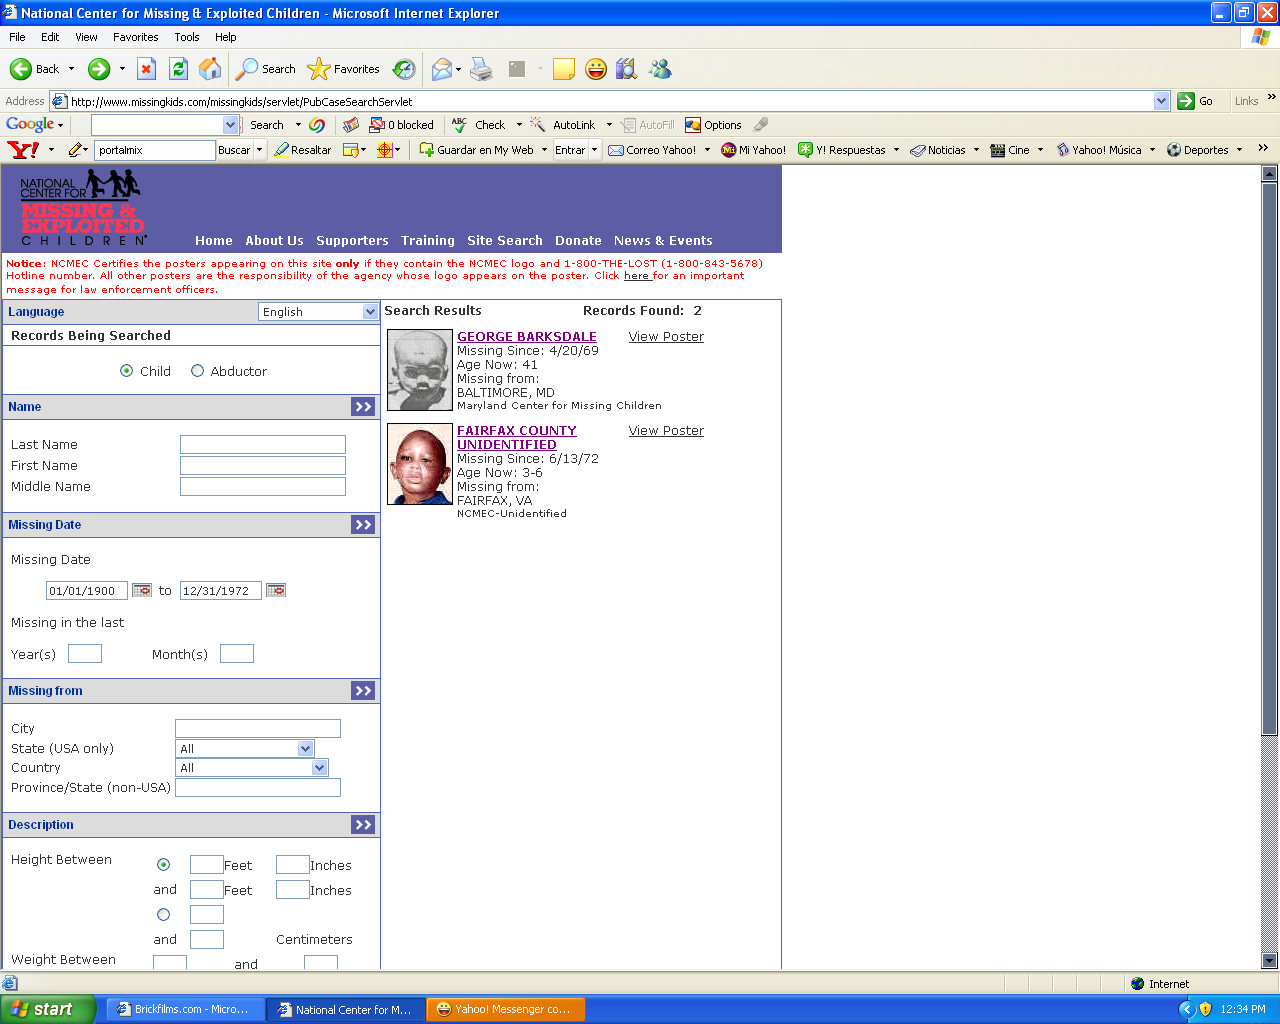Go to the Site Search page link
This screenshot has width=1280, height=1024.
pos(505,241)
